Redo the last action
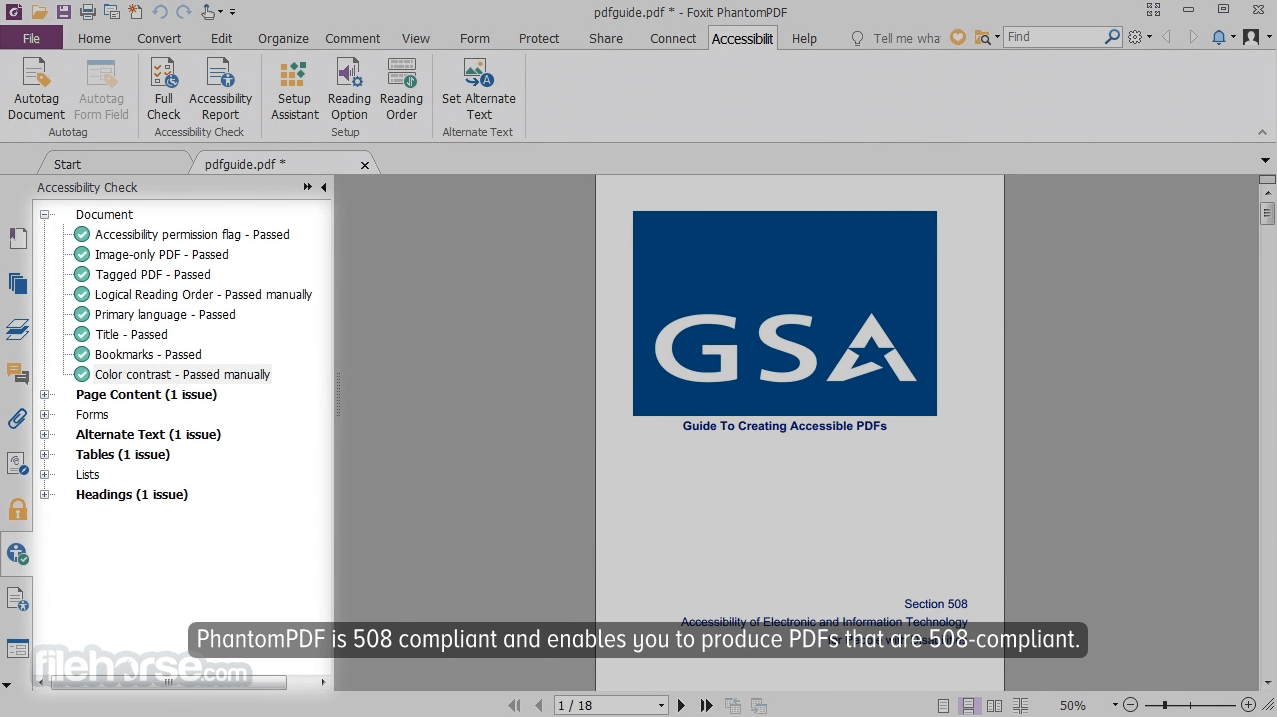1277x717 pixels. click(183, 12)
